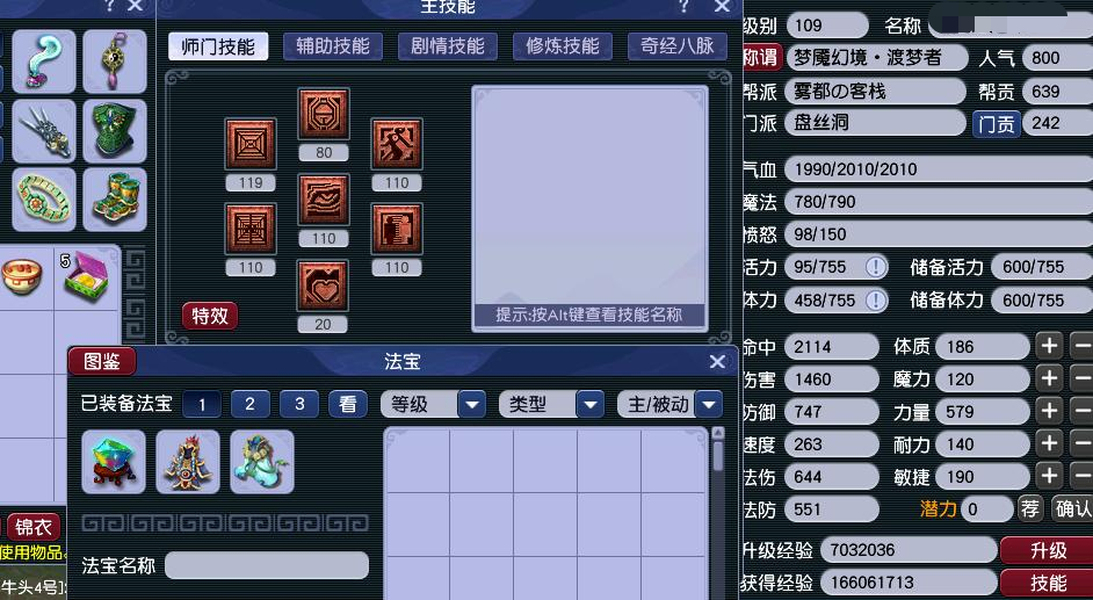The height and width of the screenshot is (600, 1093).
Task: Switch to the 奇经八脉 tab
Action: click(x=678, y=47)
